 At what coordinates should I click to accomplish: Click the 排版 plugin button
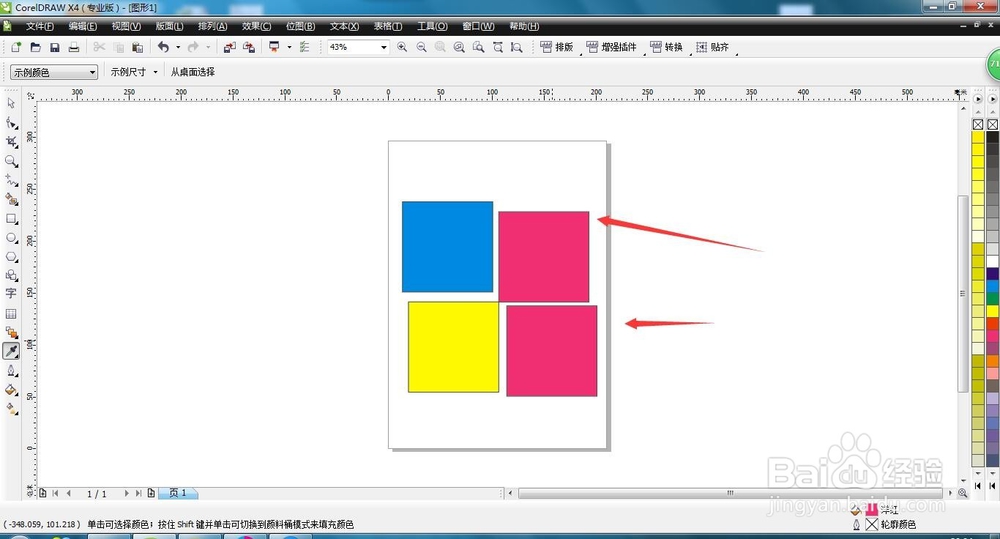coord(557,47)
